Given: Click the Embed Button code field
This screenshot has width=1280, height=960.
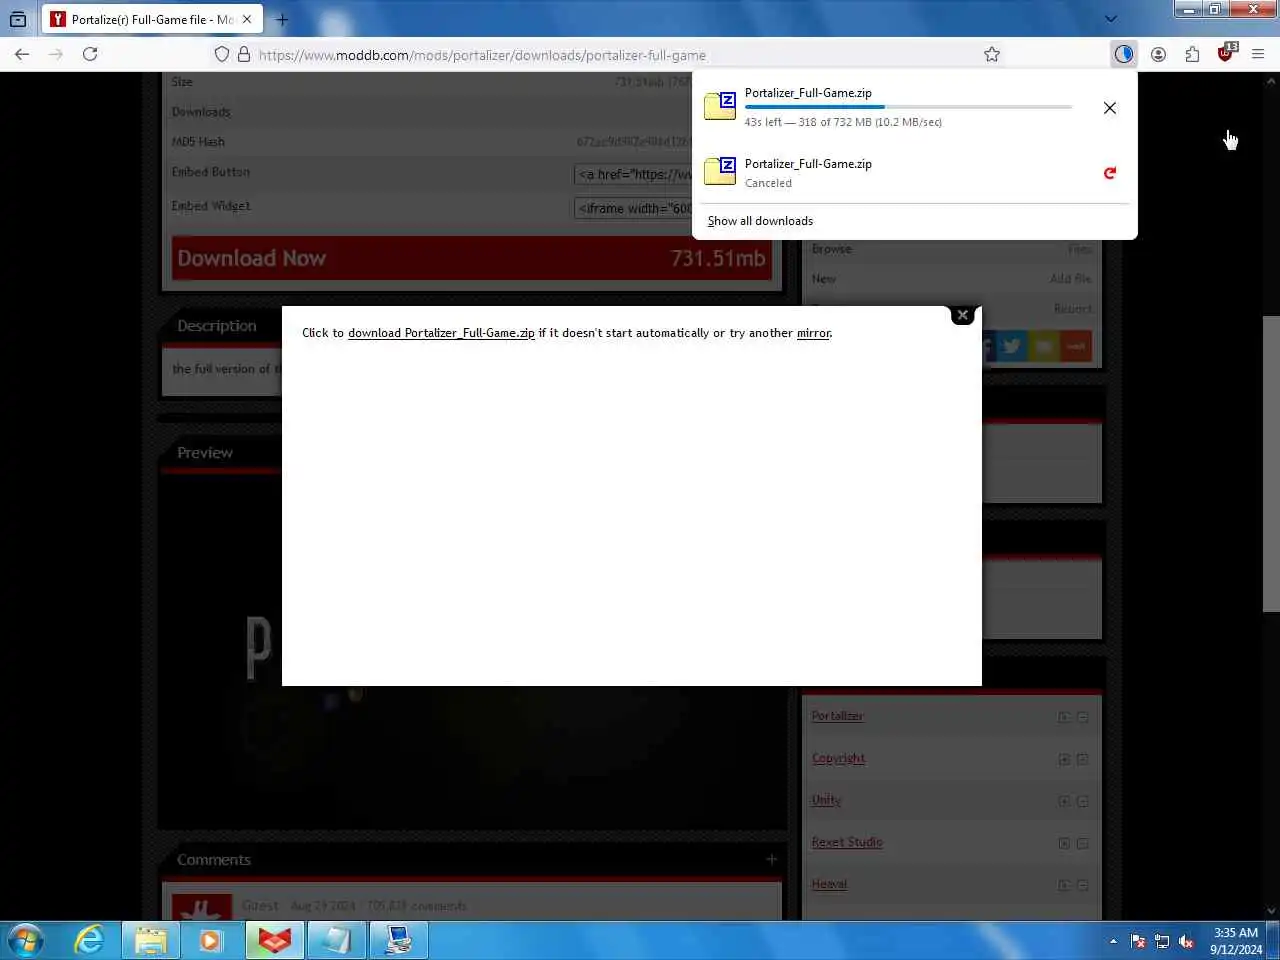Looking at the screenshot, I should [x=633, y=174].
